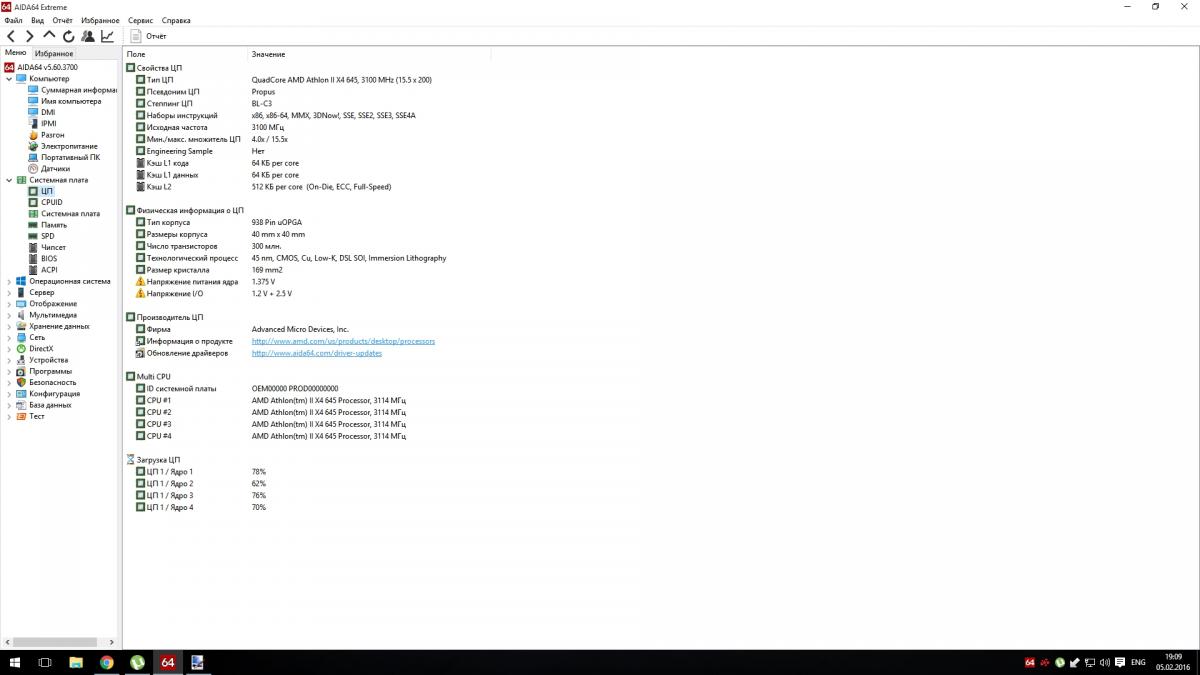Select the ЦП item in the tree
This screenshot has height=675, width=1200.
point(47,191)
